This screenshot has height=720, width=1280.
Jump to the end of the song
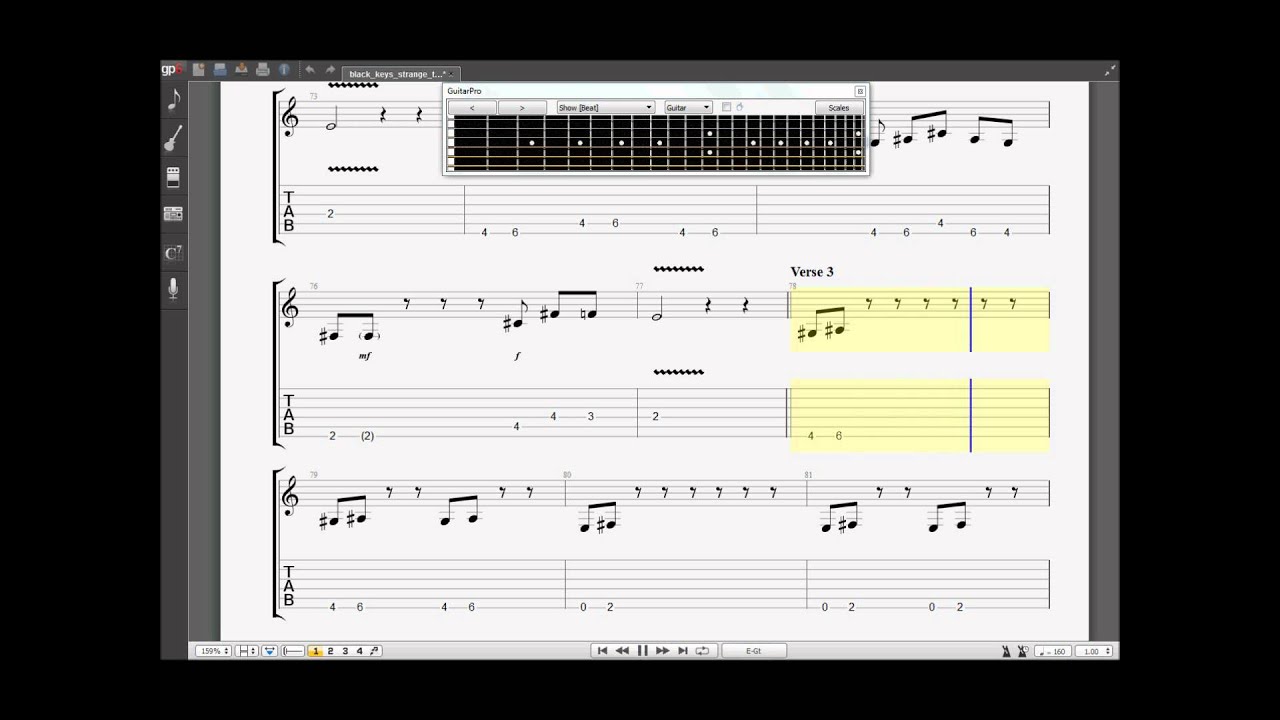coord(683,651)
